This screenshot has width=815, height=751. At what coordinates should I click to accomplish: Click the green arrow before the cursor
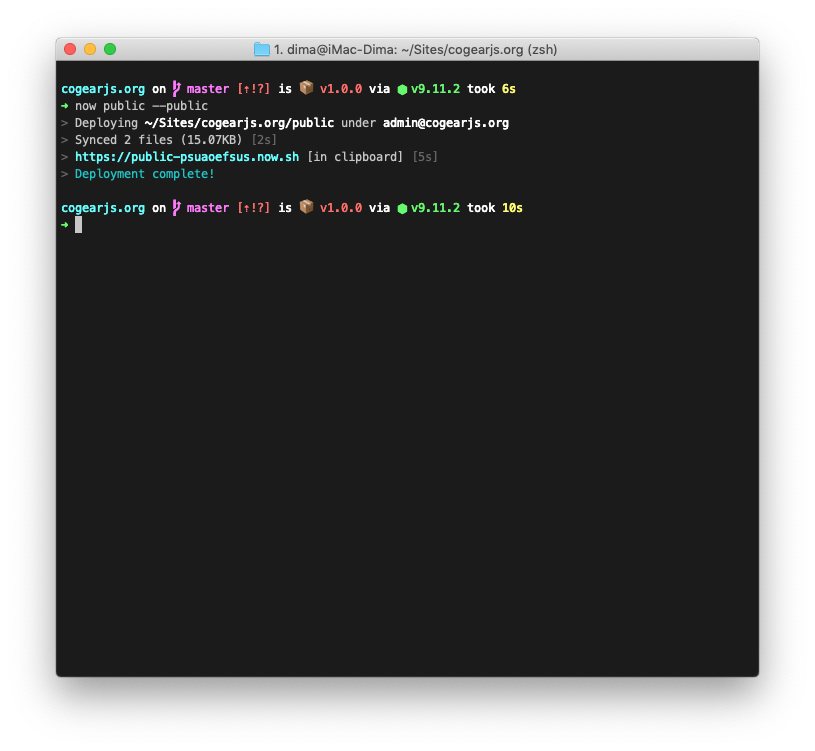coord(64,225)
